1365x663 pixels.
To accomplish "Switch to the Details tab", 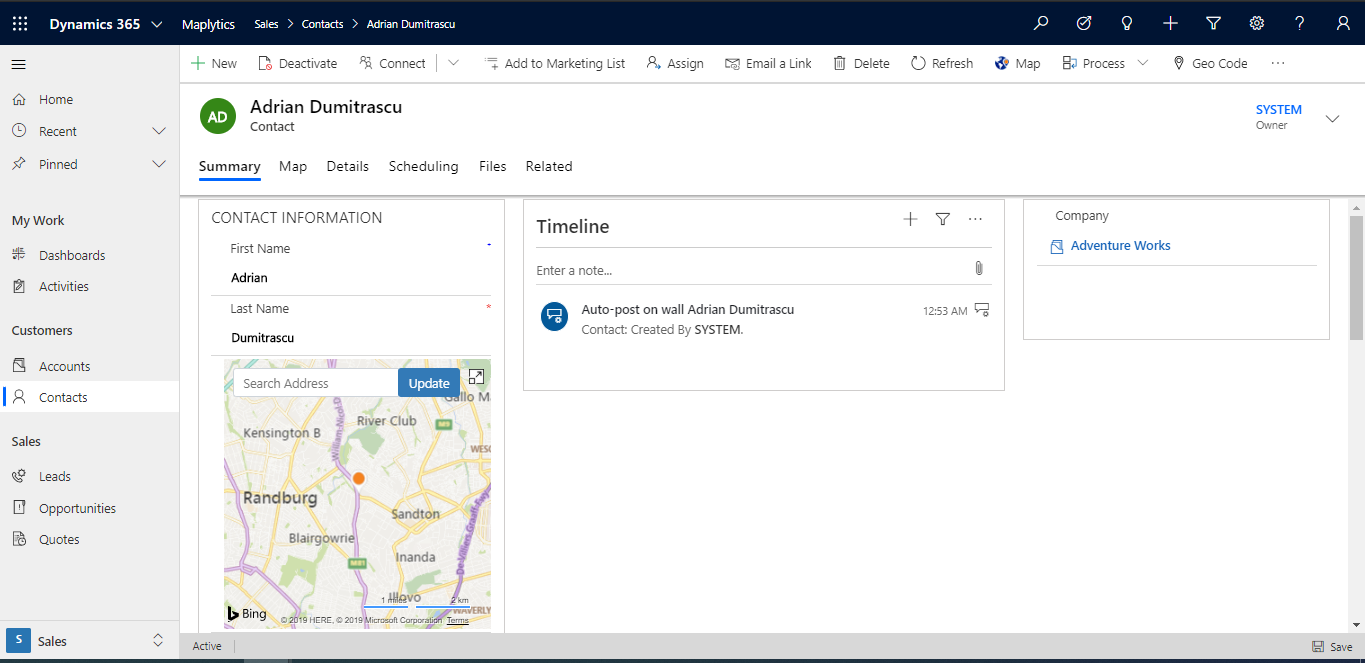I will [x=348, y=166].
